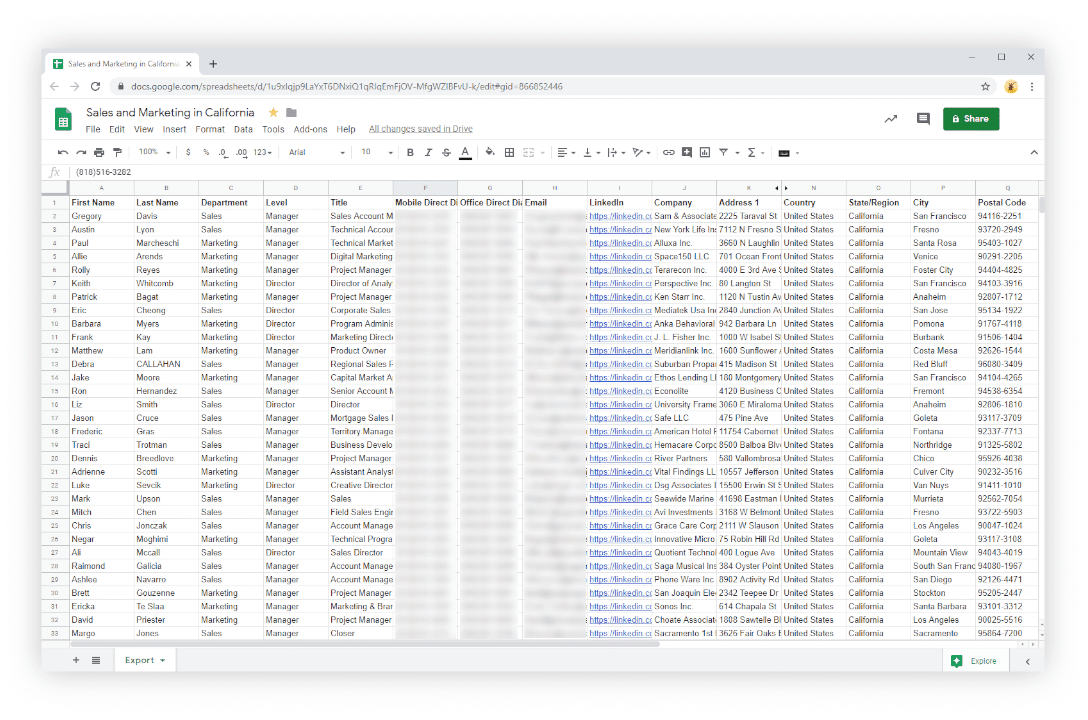Screen dimensions: 1088x720
Task: Print the spreadsheet using the printer icon
Action: click(99, 153)
